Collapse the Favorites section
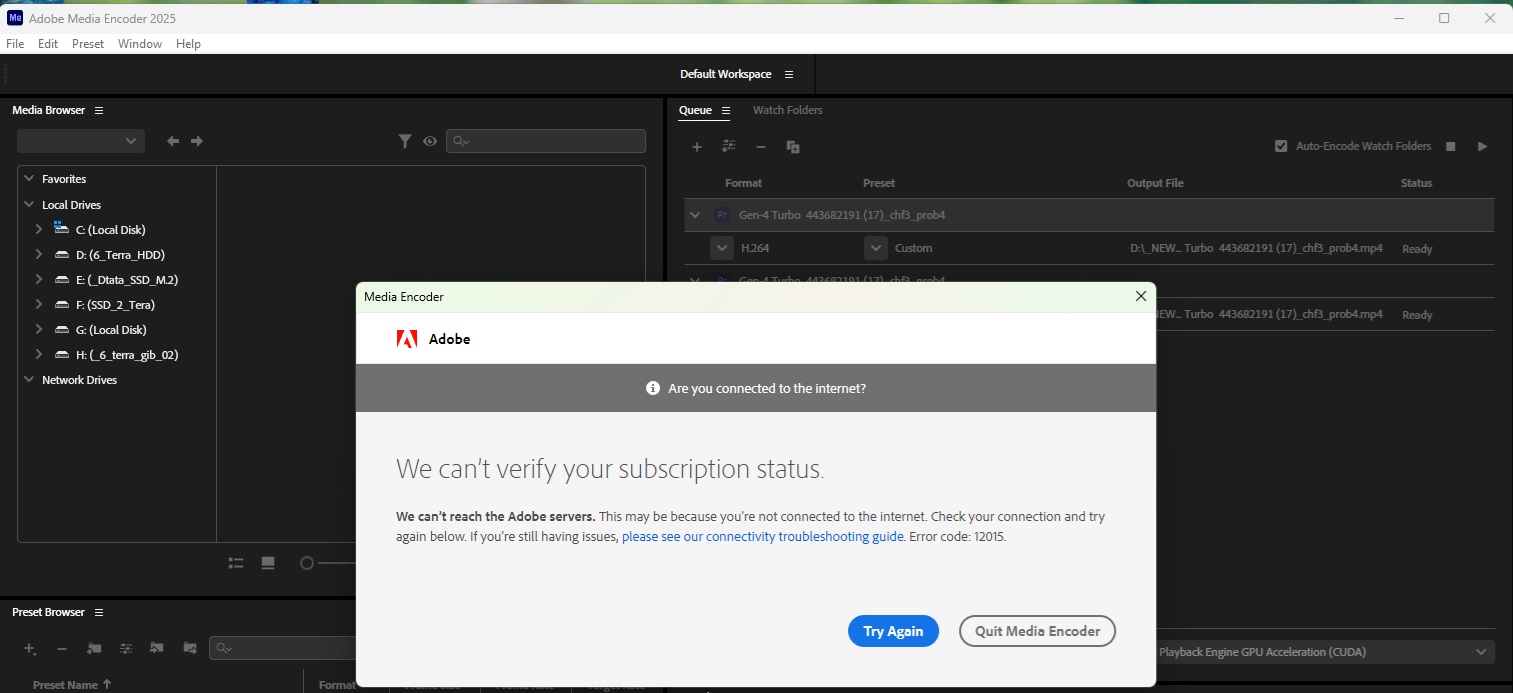 (x=29, y=179)
